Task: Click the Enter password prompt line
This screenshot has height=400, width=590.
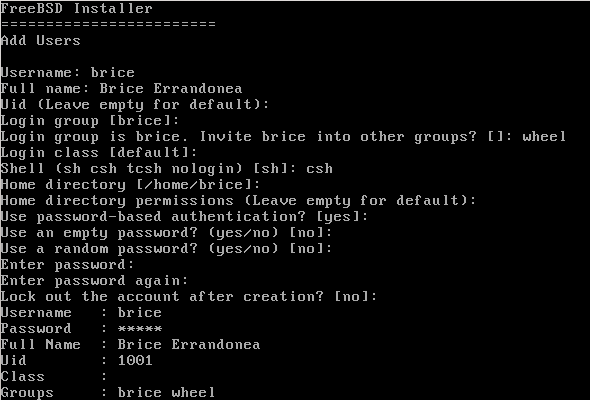Action: pos(67,265)
